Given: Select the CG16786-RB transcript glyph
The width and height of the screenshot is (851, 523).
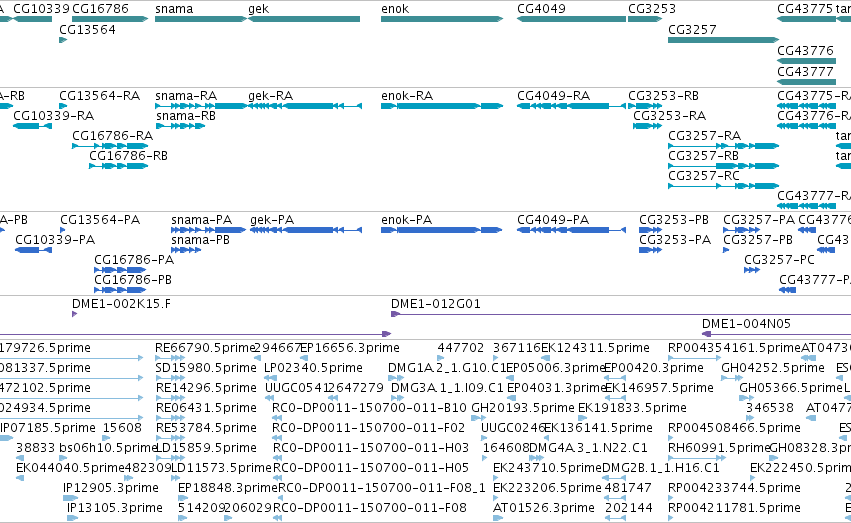Looking at the screenshot, I should click(118, 166).
